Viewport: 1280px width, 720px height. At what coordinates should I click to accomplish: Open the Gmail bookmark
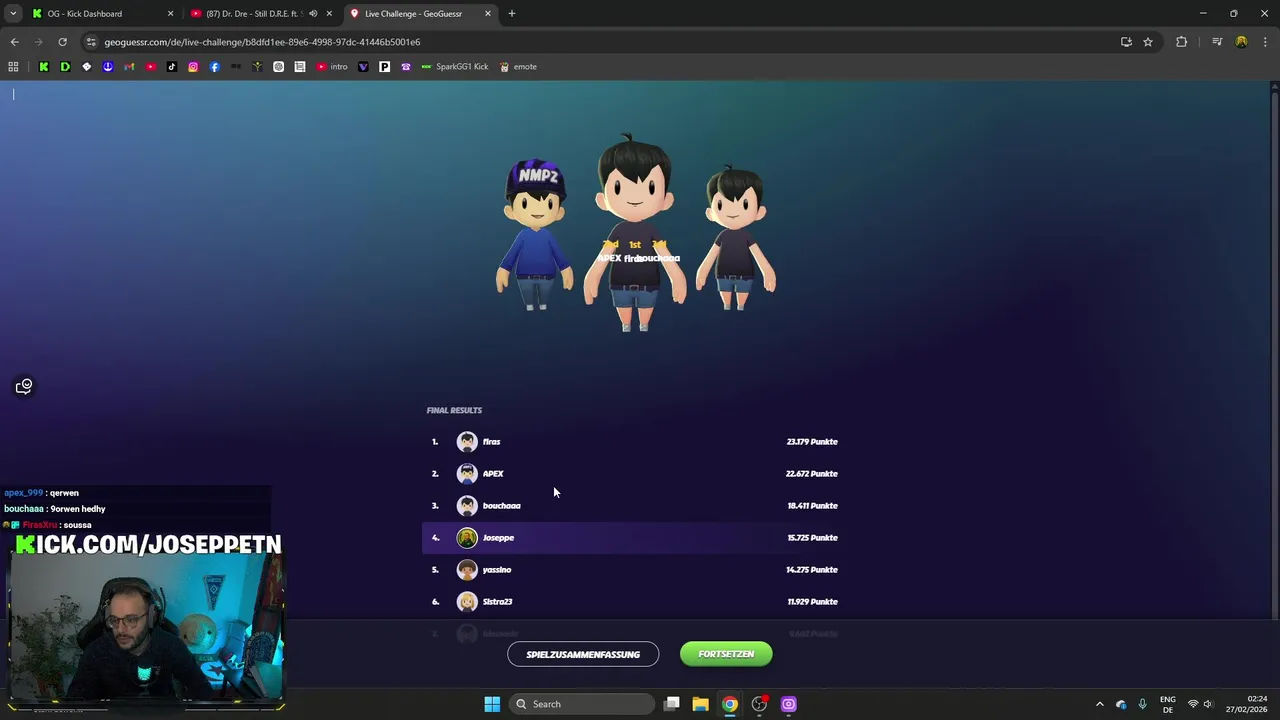129,67
